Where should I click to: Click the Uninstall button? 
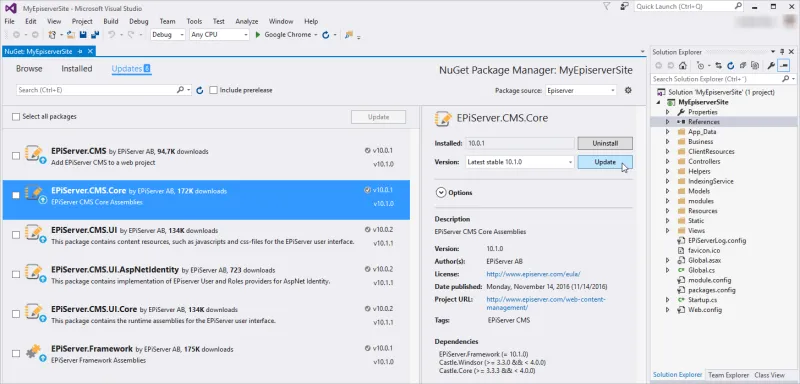coord(605,143)
